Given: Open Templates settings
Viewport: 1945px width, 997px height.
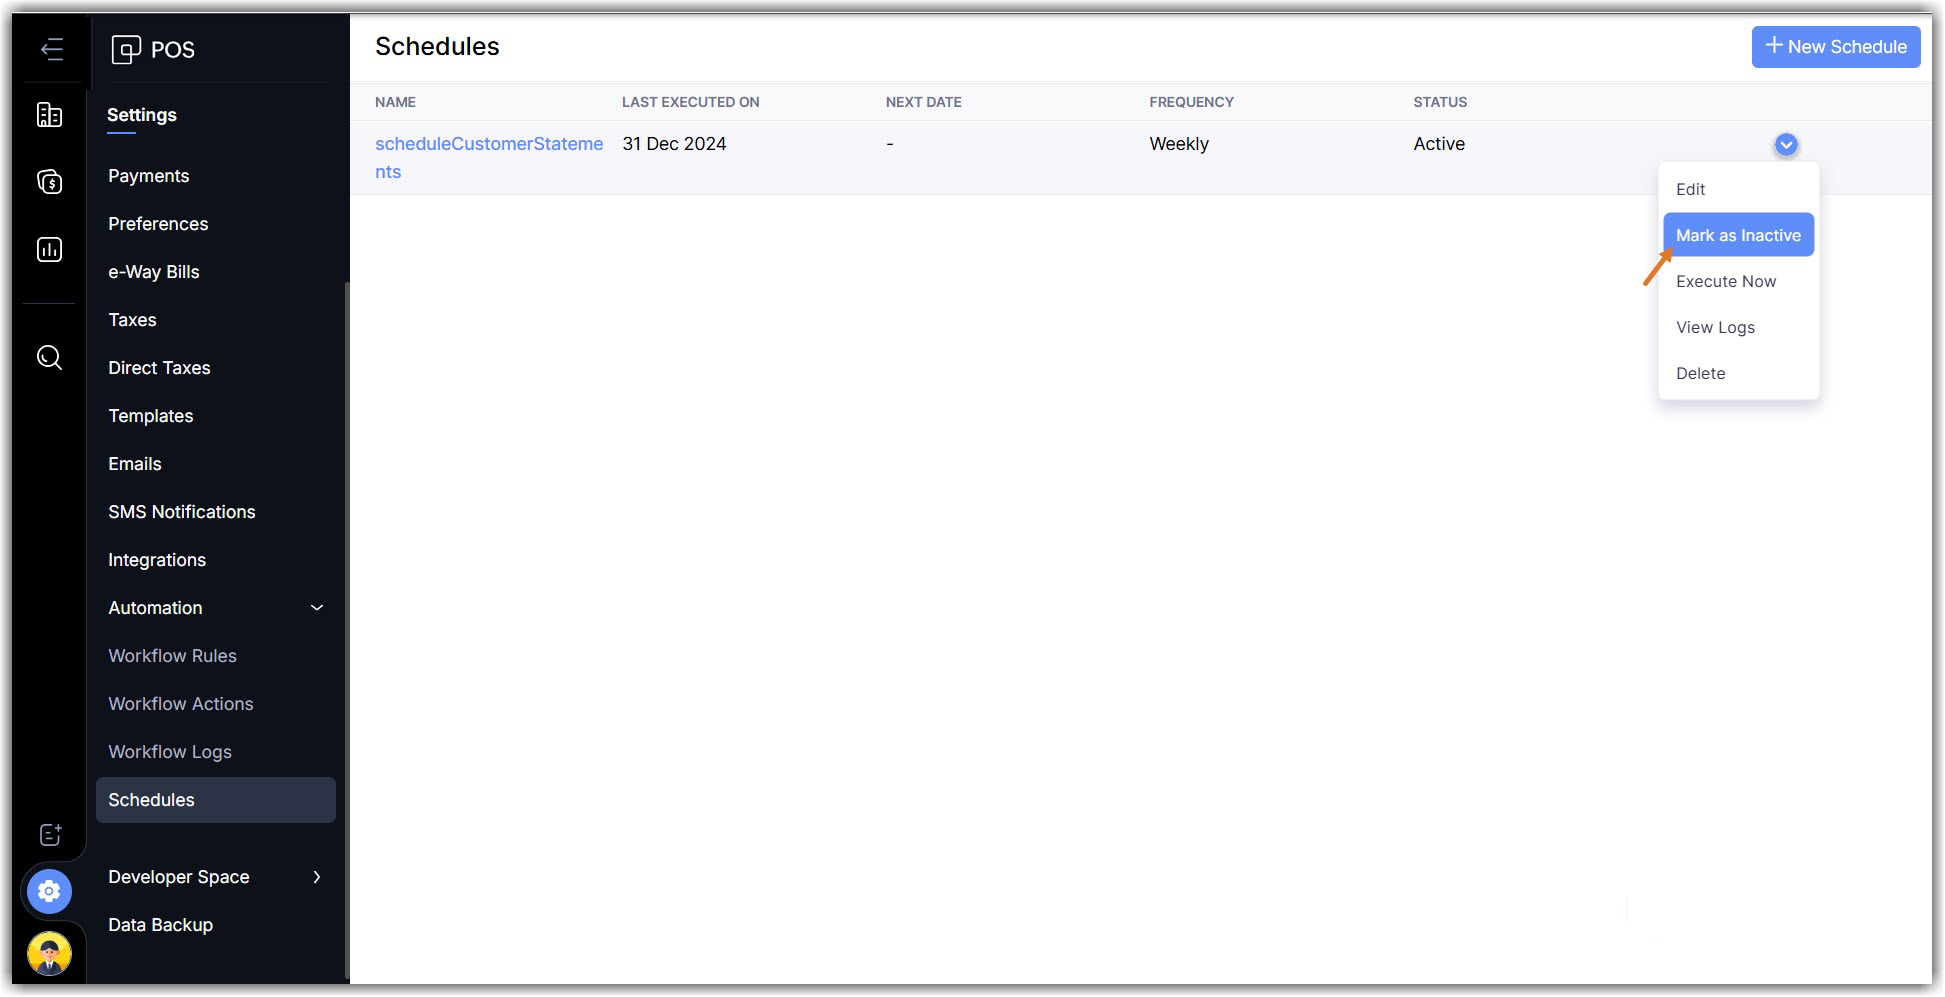Looking at the screenshot, I should coord(151,416).
